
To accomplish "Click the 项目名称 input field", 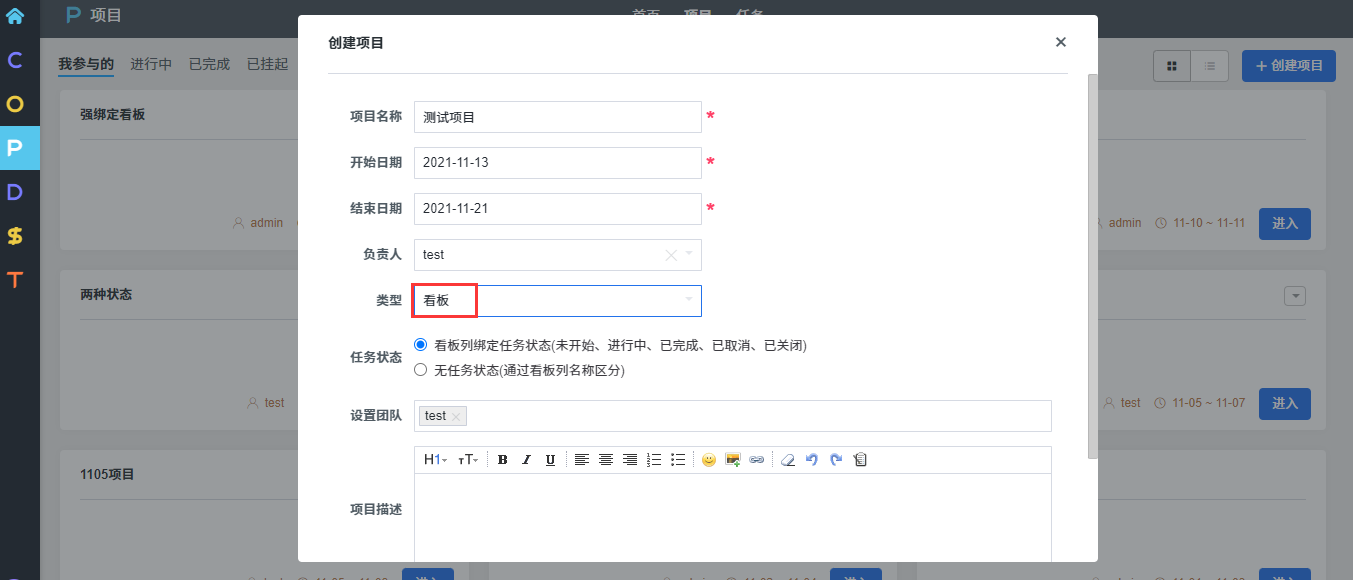I will point(557,117).
